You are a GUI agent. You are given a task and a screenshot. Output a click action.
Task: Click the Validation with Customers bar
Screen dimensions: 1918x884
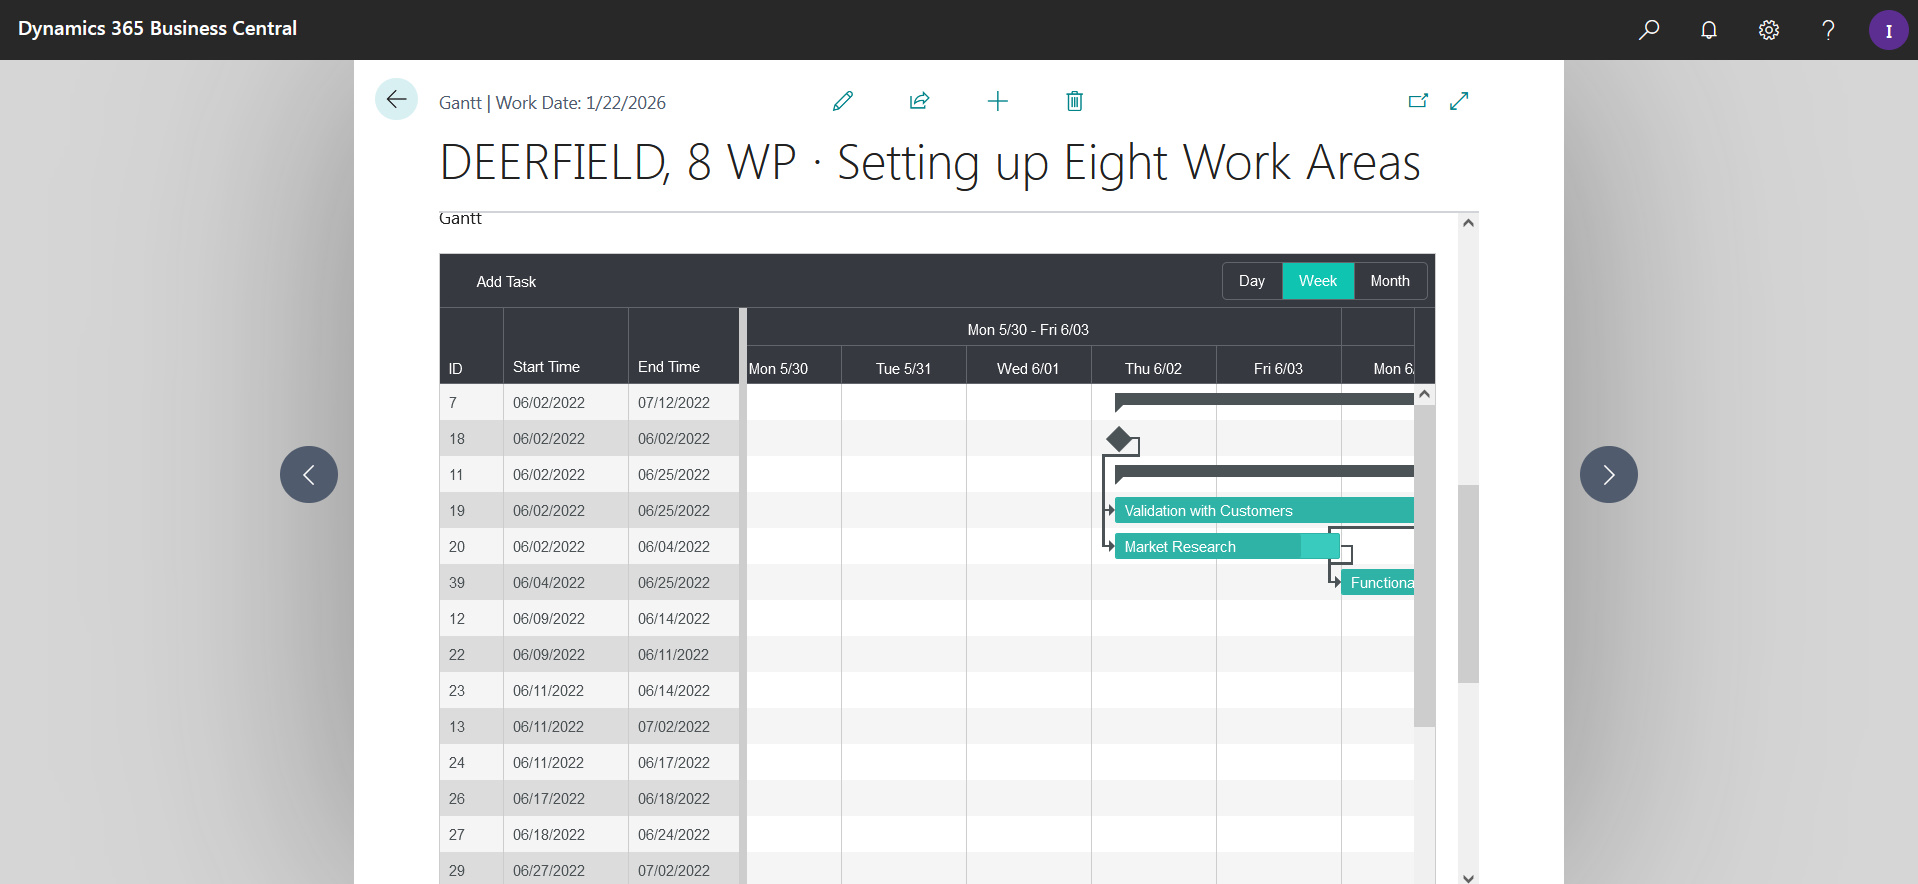tap(1264, 511)
